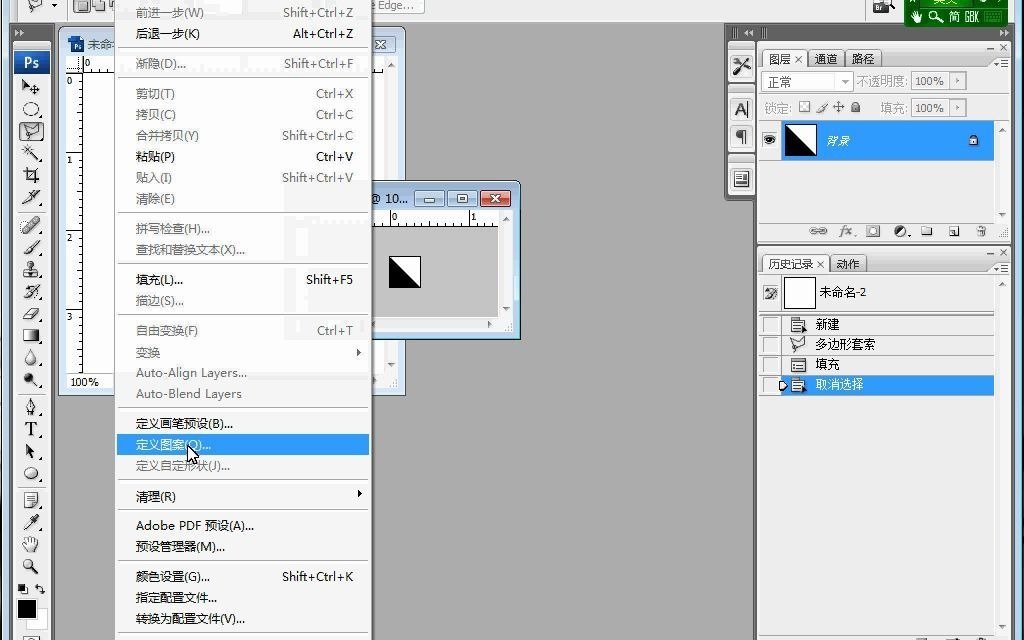Select the Blur droplet tool
This screenshot has width=1024, height=640.
point(31,358)
